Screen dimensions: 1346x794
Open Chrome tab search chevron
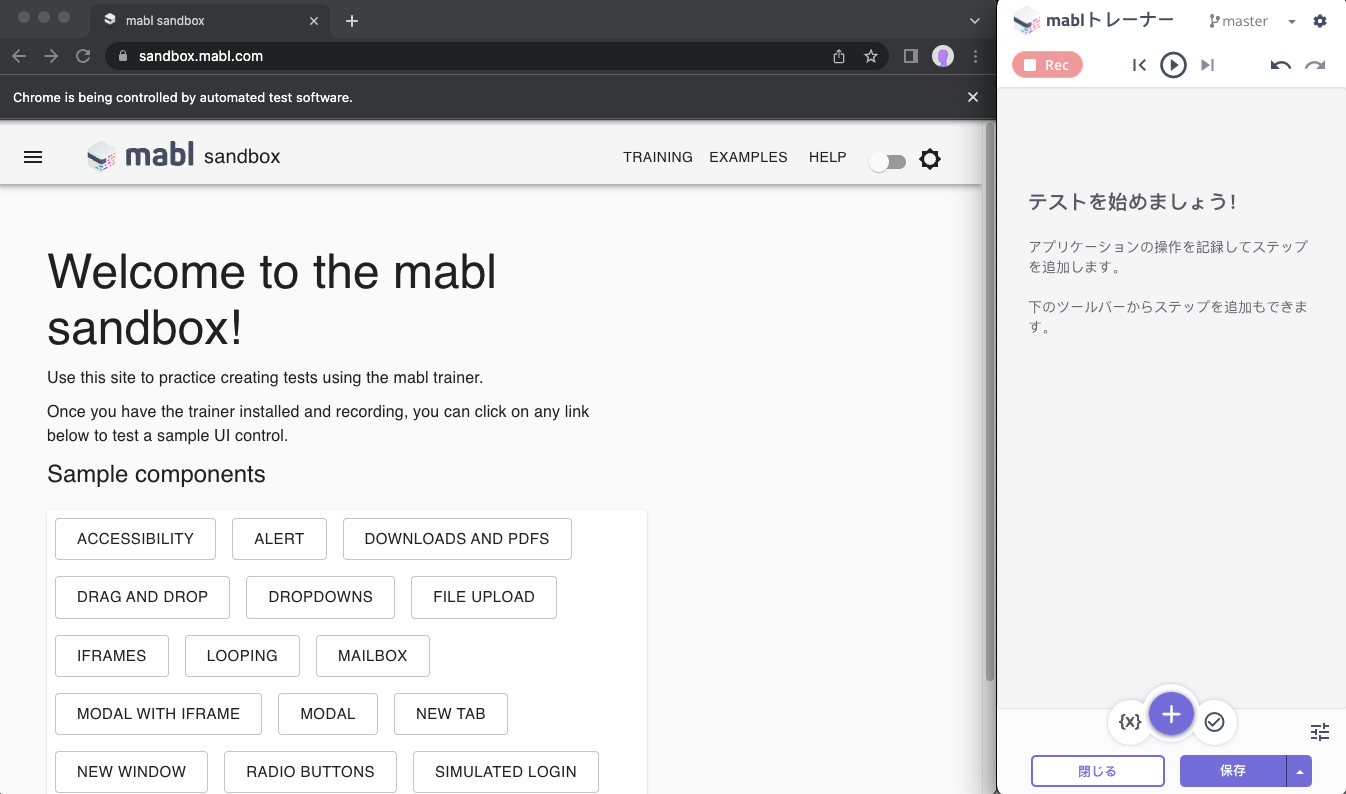[976, 20]
